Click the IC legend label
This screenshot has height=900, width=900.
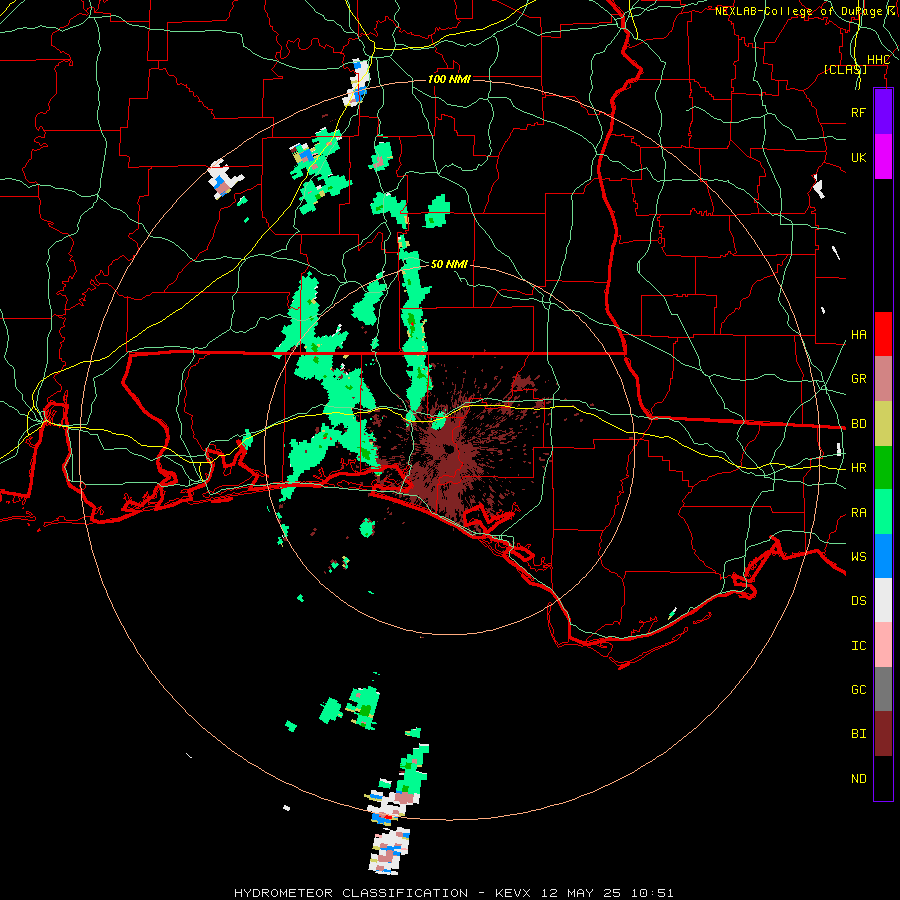click(859, 646)
